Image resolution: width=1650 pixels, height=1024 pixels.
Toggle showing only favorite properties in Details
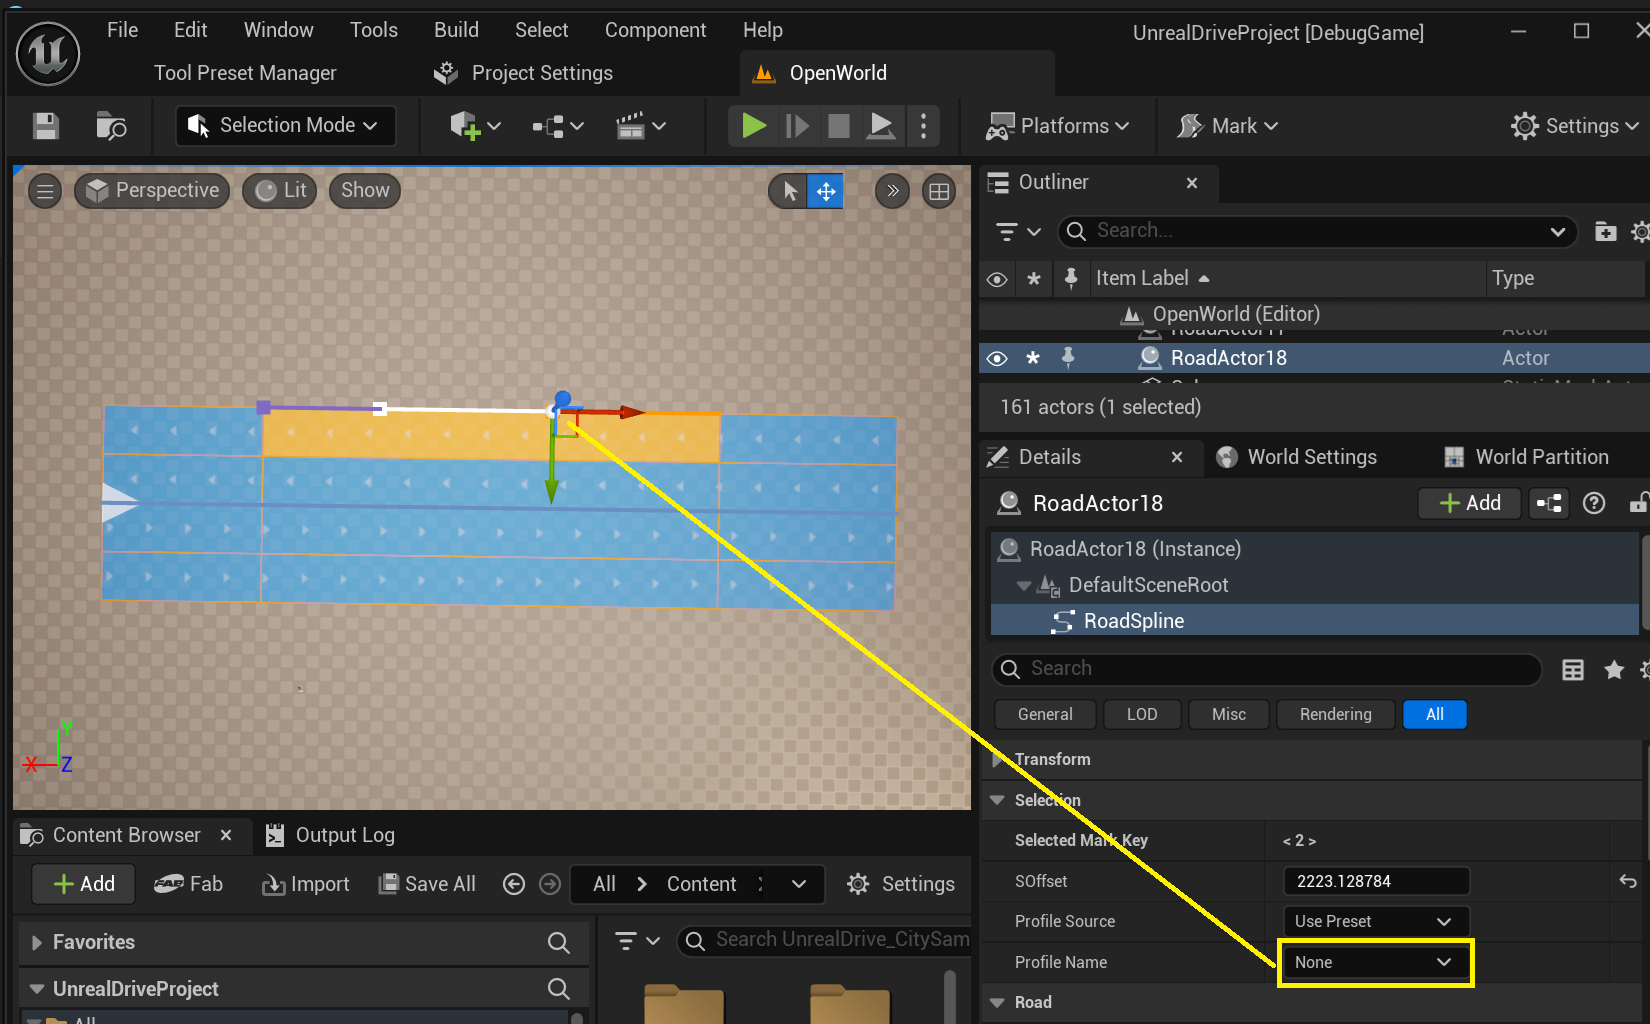pos(1614,670)
